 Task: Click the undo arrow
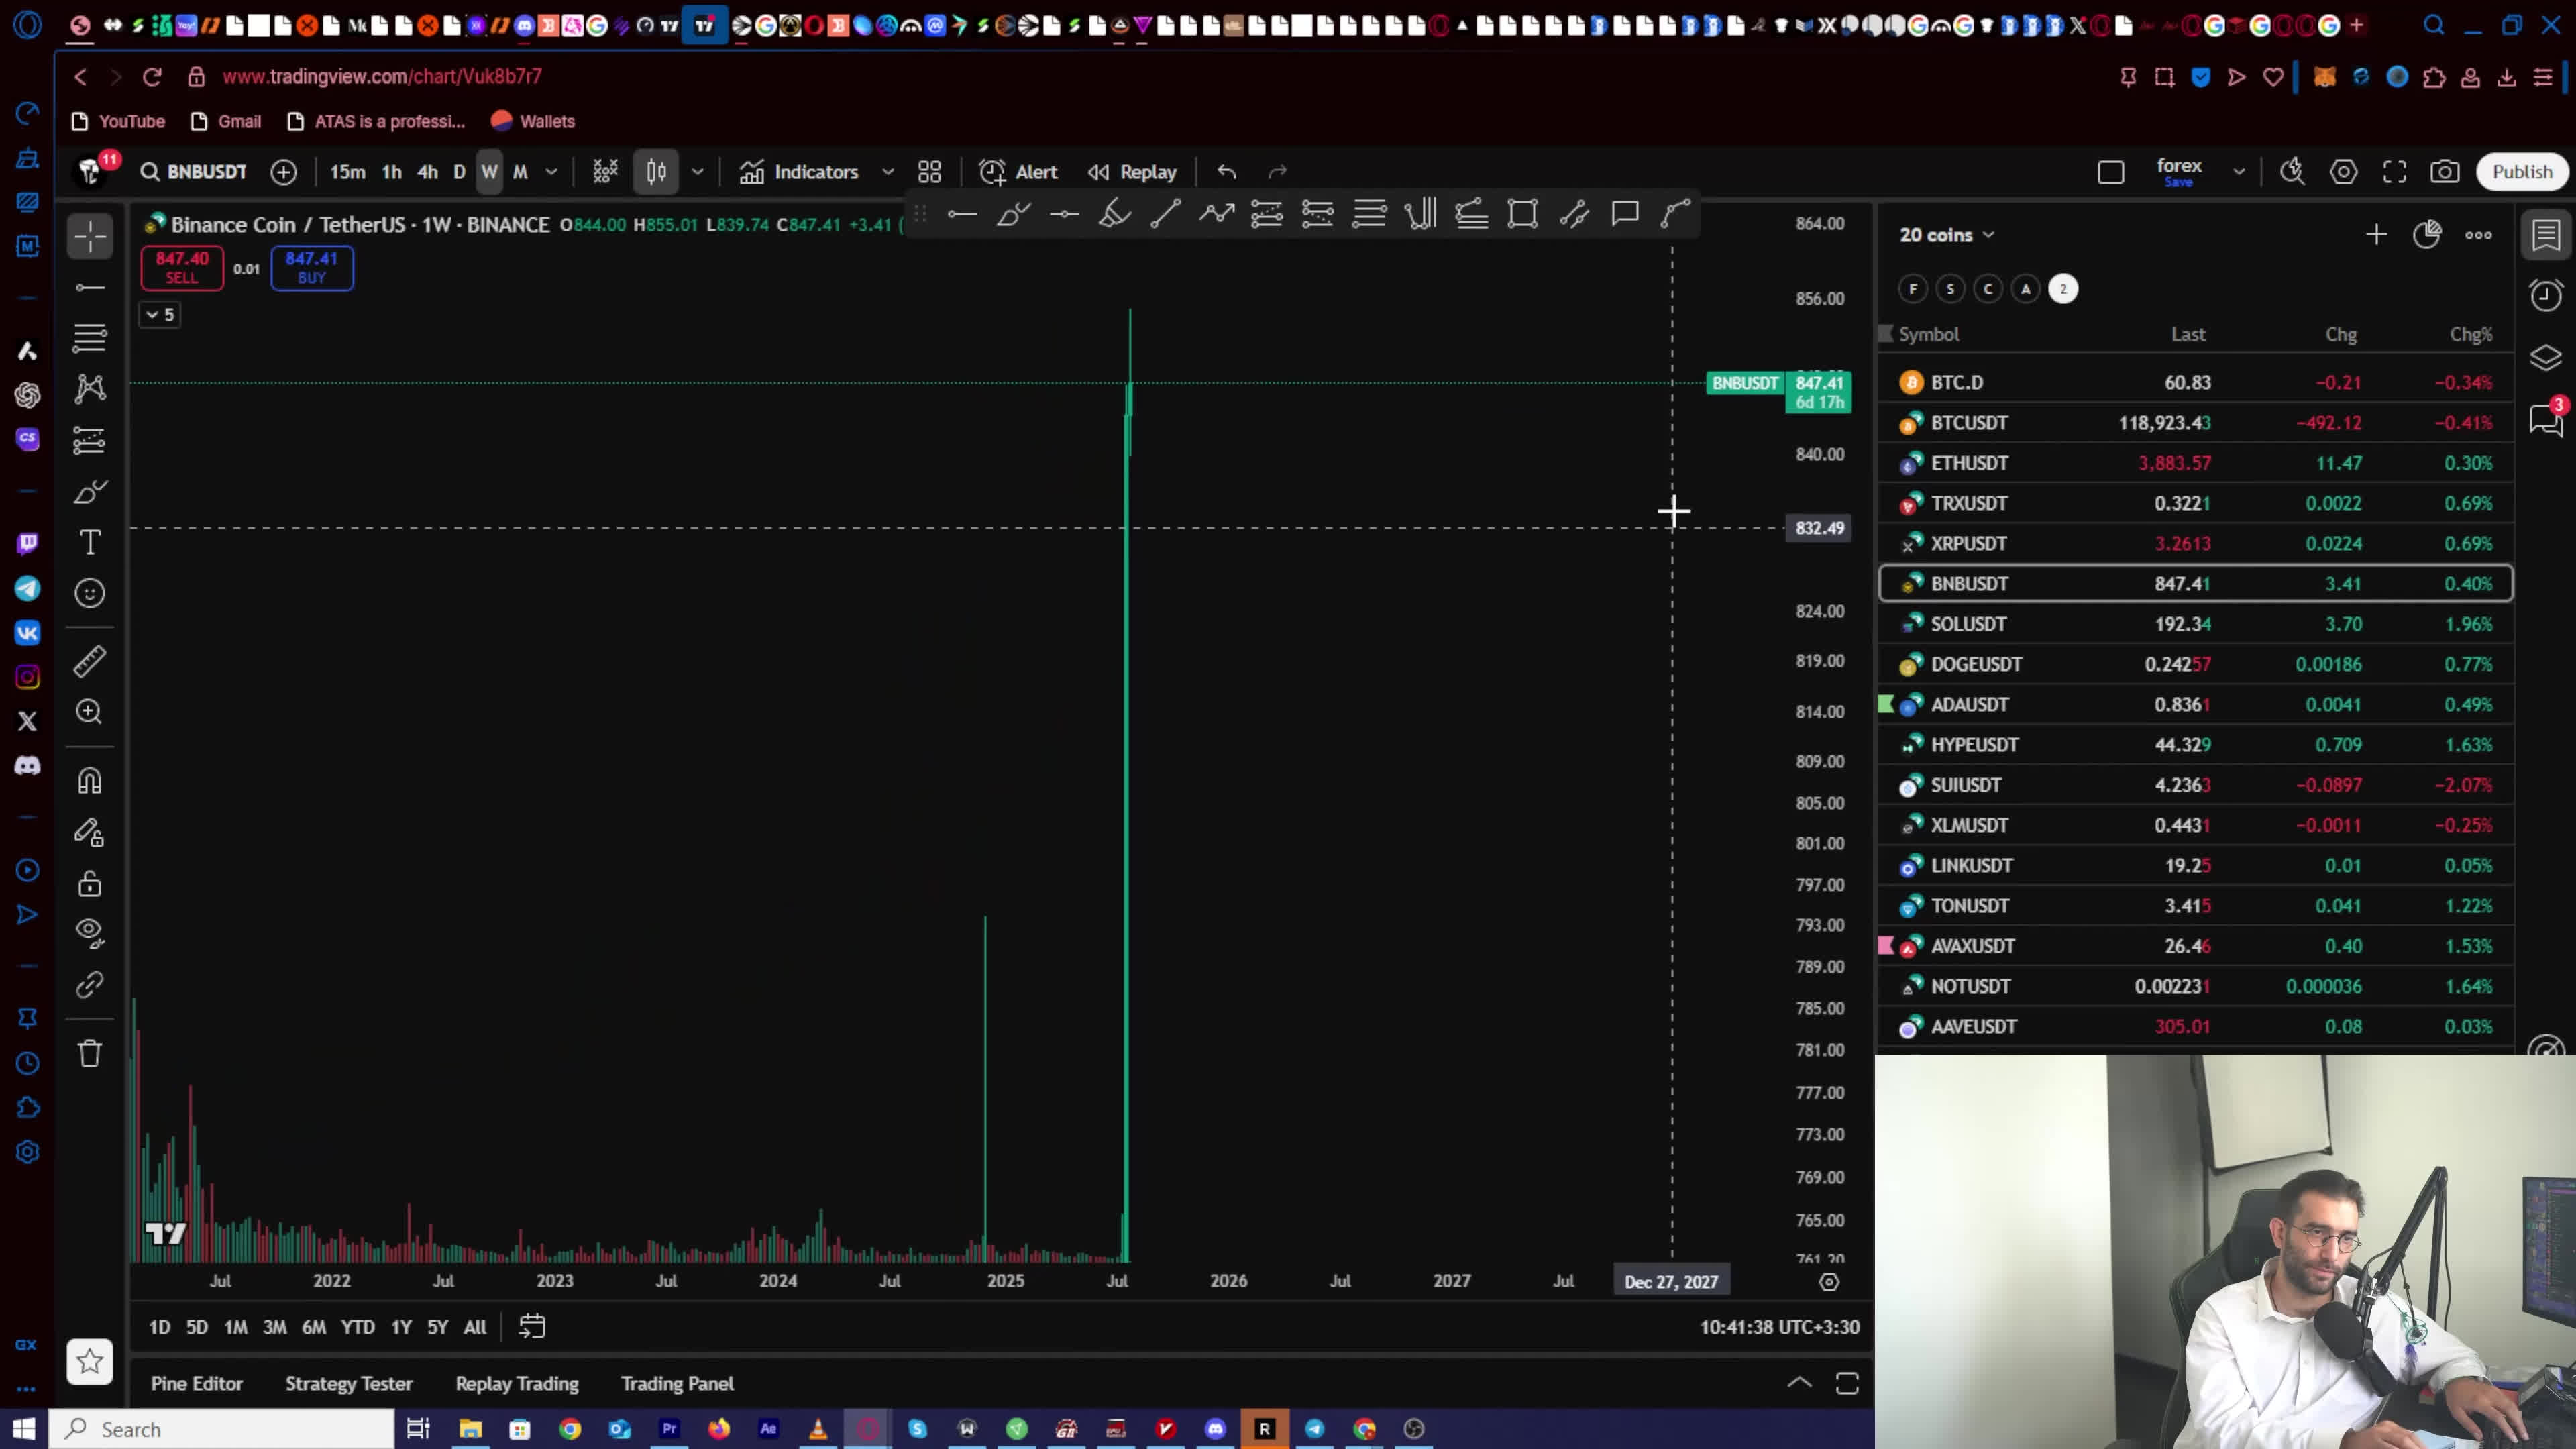(1227, 172)
